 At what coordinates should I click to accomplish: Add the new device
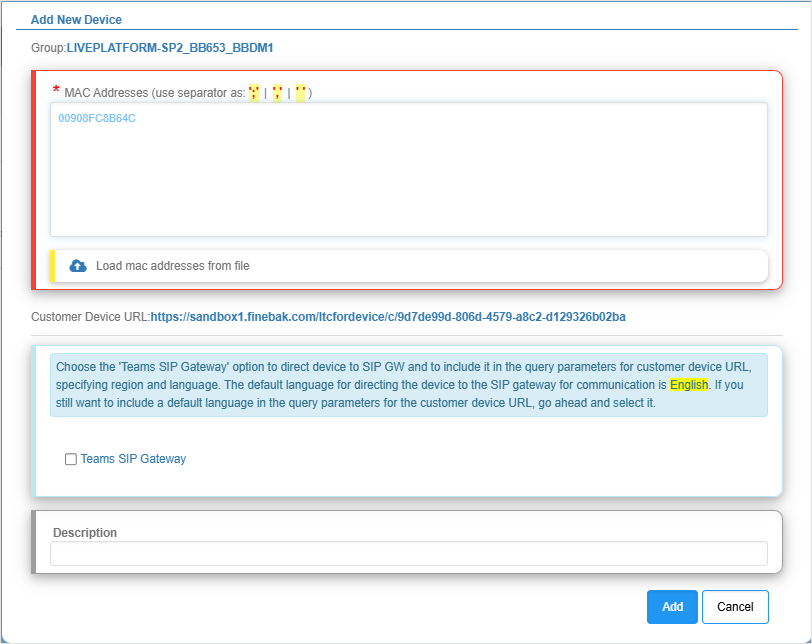[x=672, y=607]
